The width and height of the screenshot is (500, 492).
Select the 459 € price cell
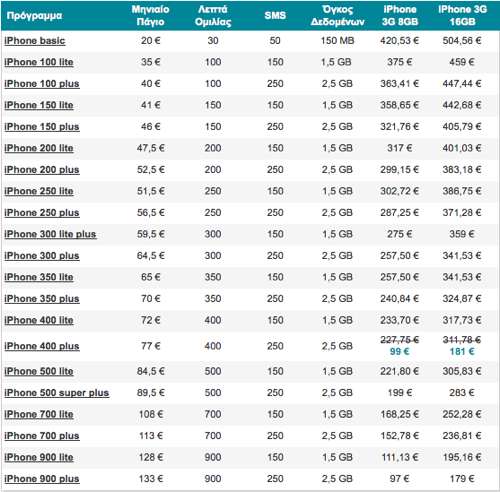(462, 62)
